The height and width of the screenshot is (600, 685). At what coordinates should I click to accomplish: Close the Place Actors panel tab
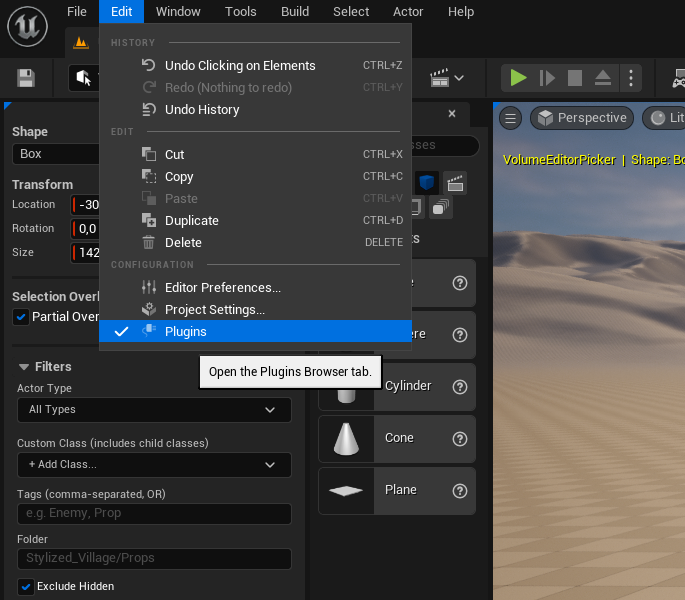(452, 114)
